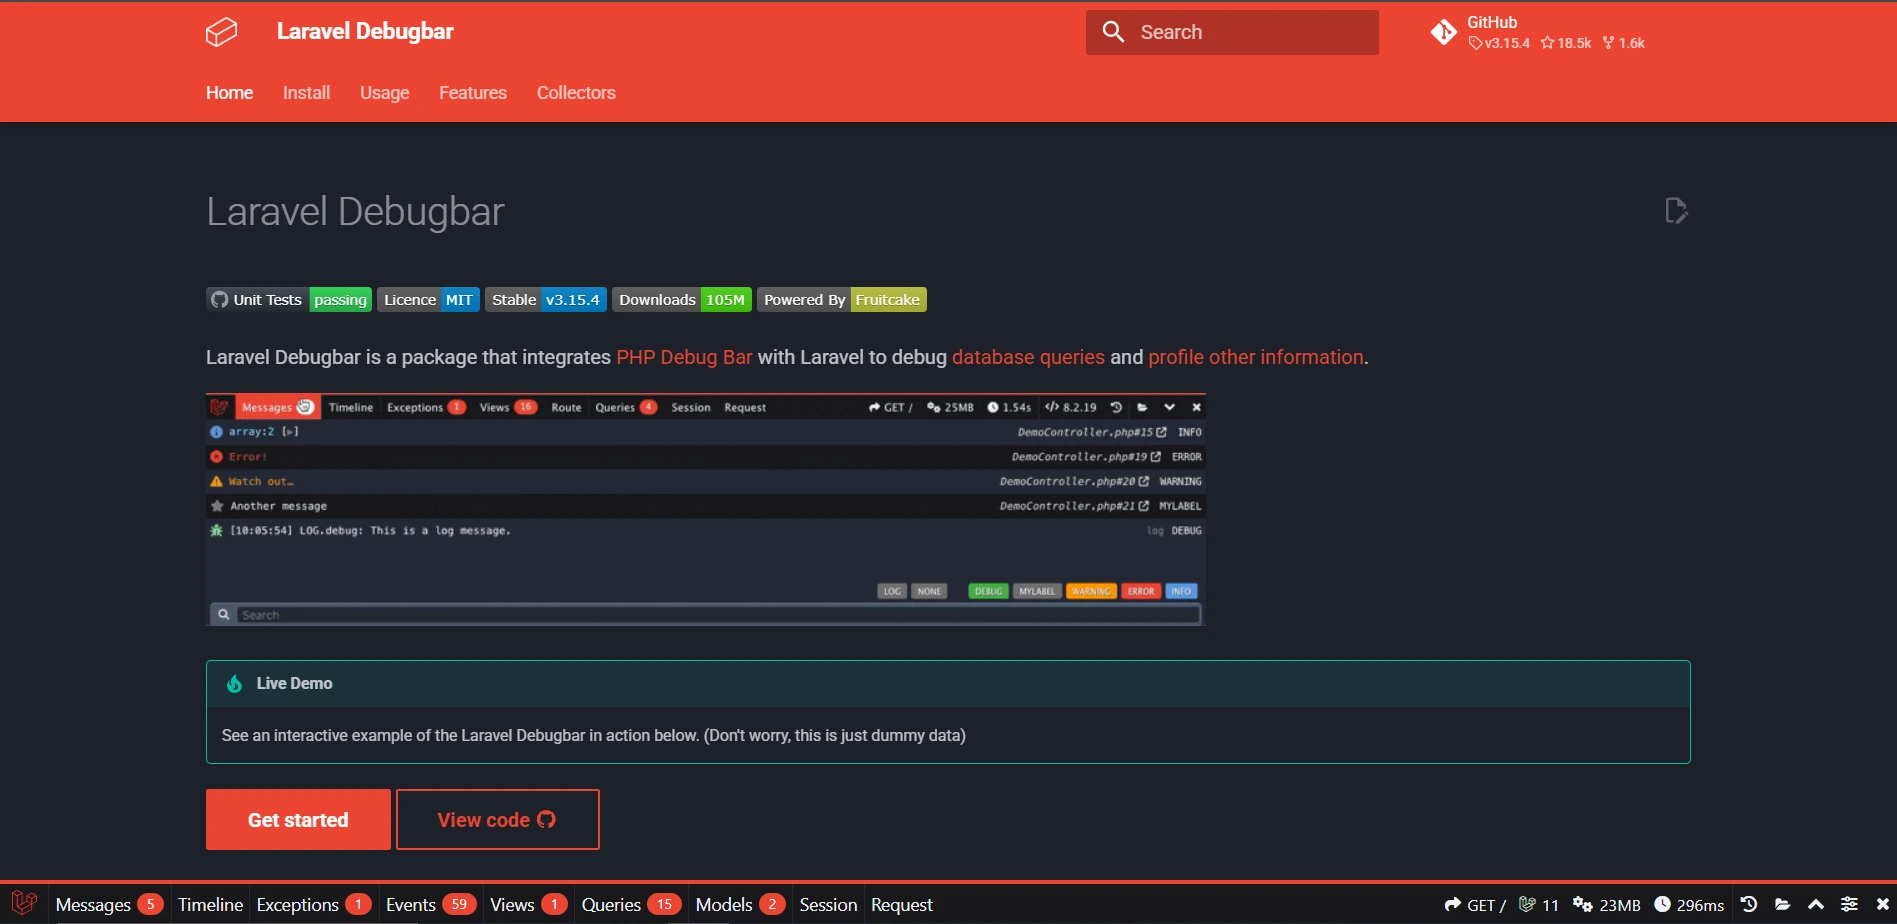The width and height of the screenshot is (1897, 924).
Task: Open the Install tab
Action: tap(306, 93)
